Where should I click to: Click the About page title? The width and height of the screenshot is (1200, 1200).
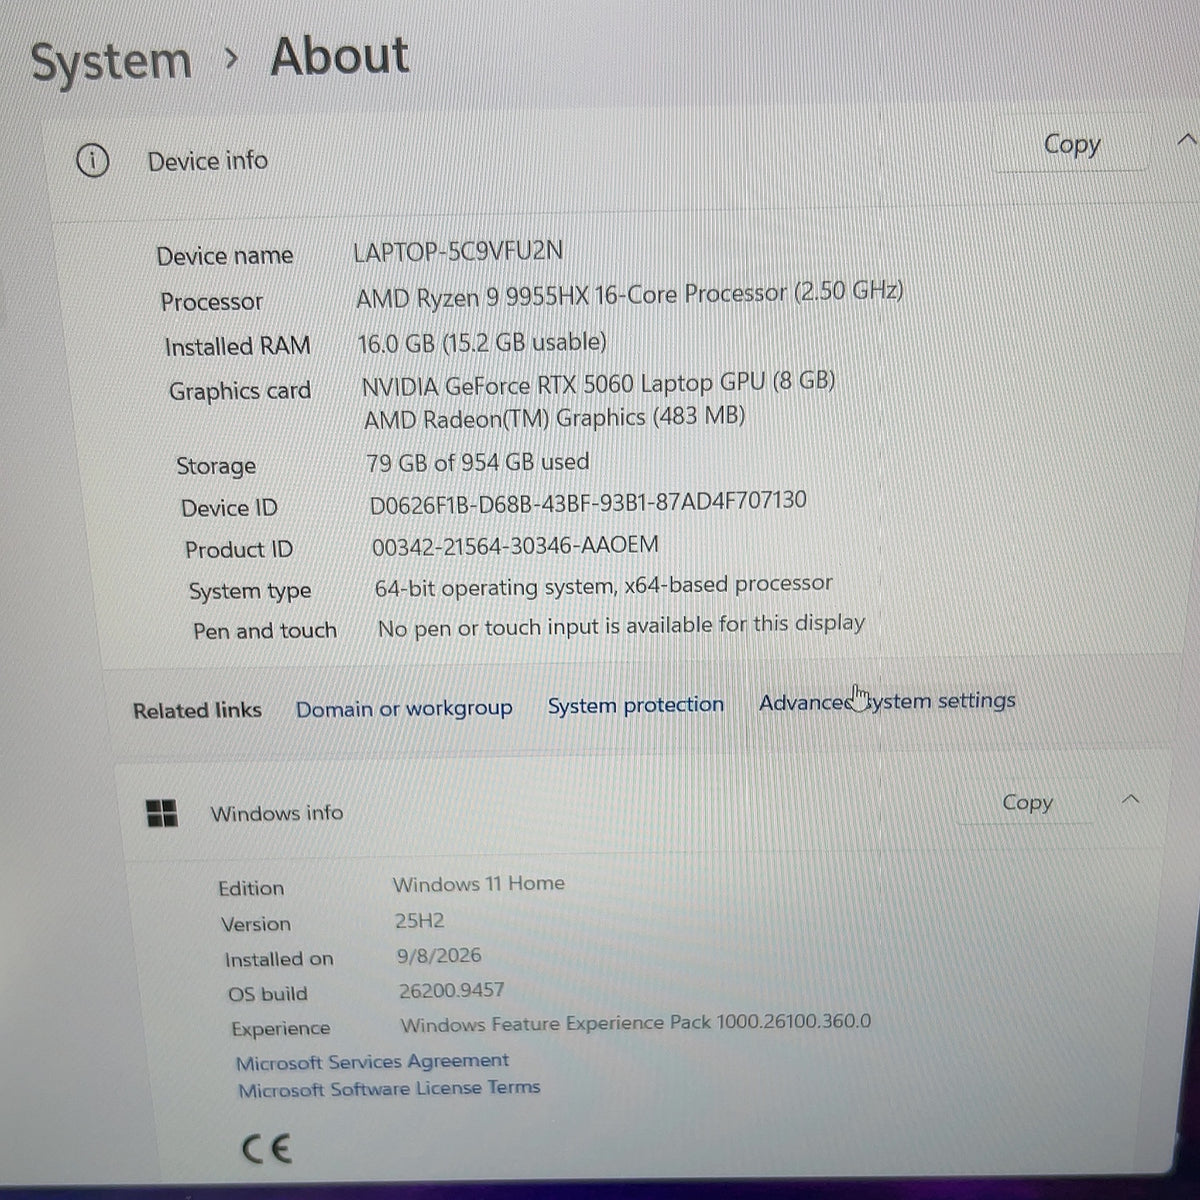340,56
